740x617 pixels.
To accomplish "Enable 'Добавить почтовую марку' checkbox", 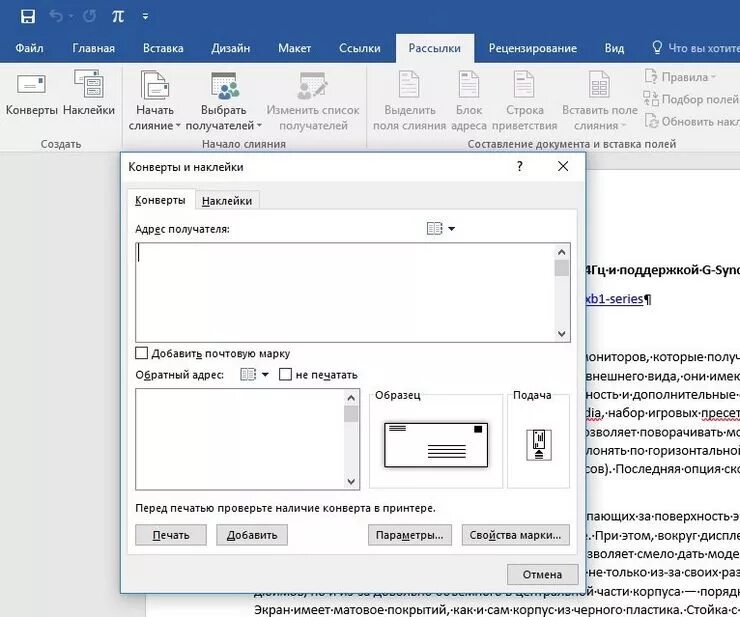I will [141, 353].
